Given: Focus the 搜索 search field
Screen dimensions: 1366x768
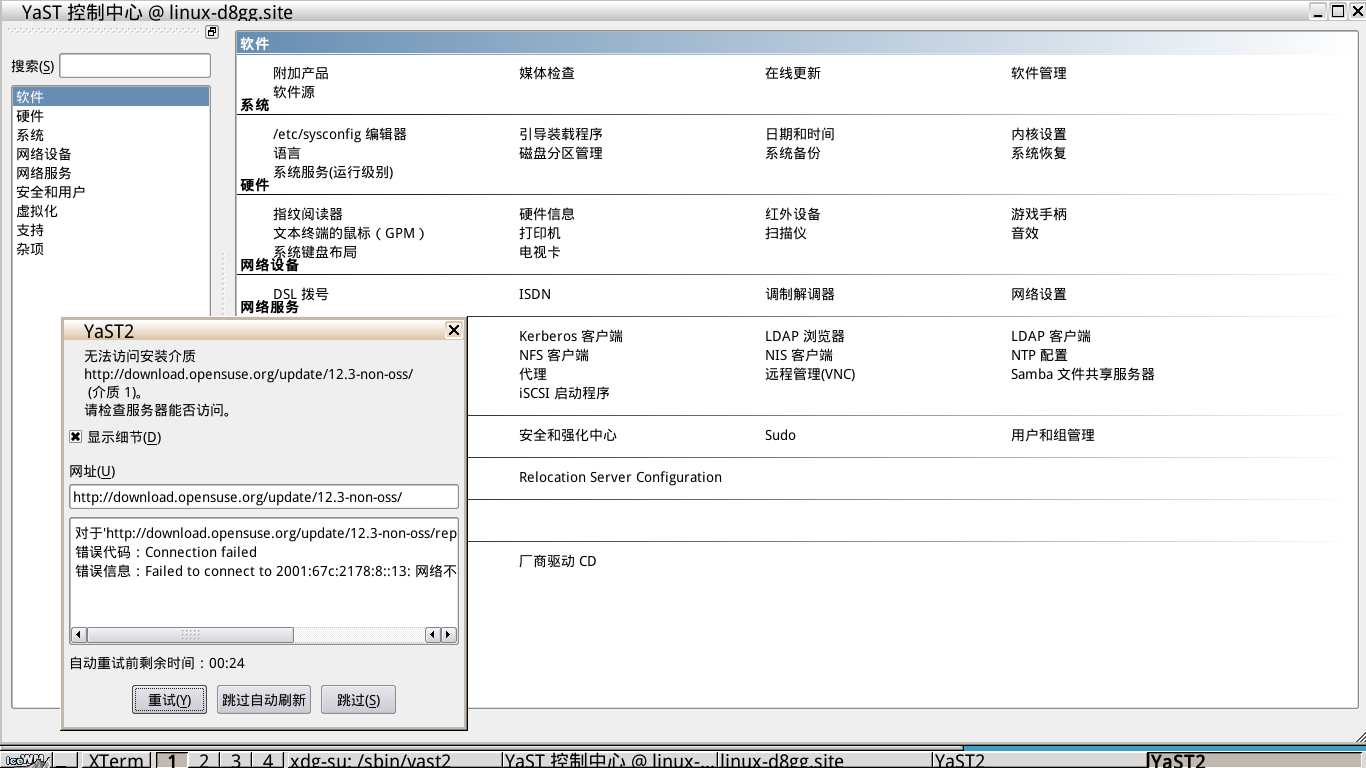Looking at the screenshot, I should pos(135,66).
